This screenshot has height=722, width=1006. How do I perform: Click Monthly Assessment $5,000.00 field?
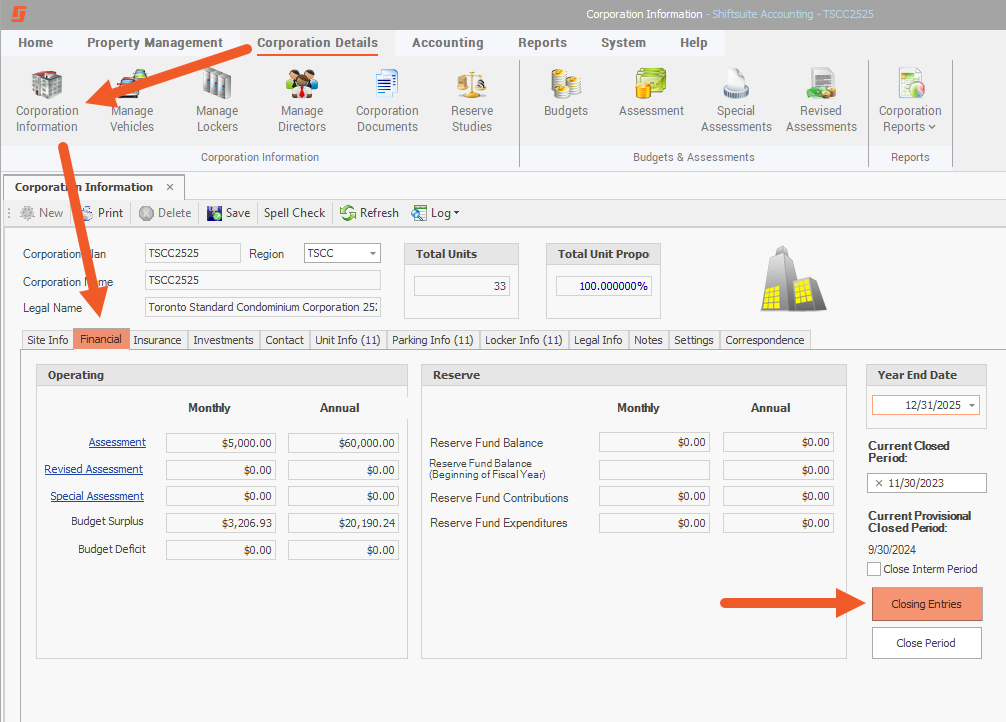(221, 443)
